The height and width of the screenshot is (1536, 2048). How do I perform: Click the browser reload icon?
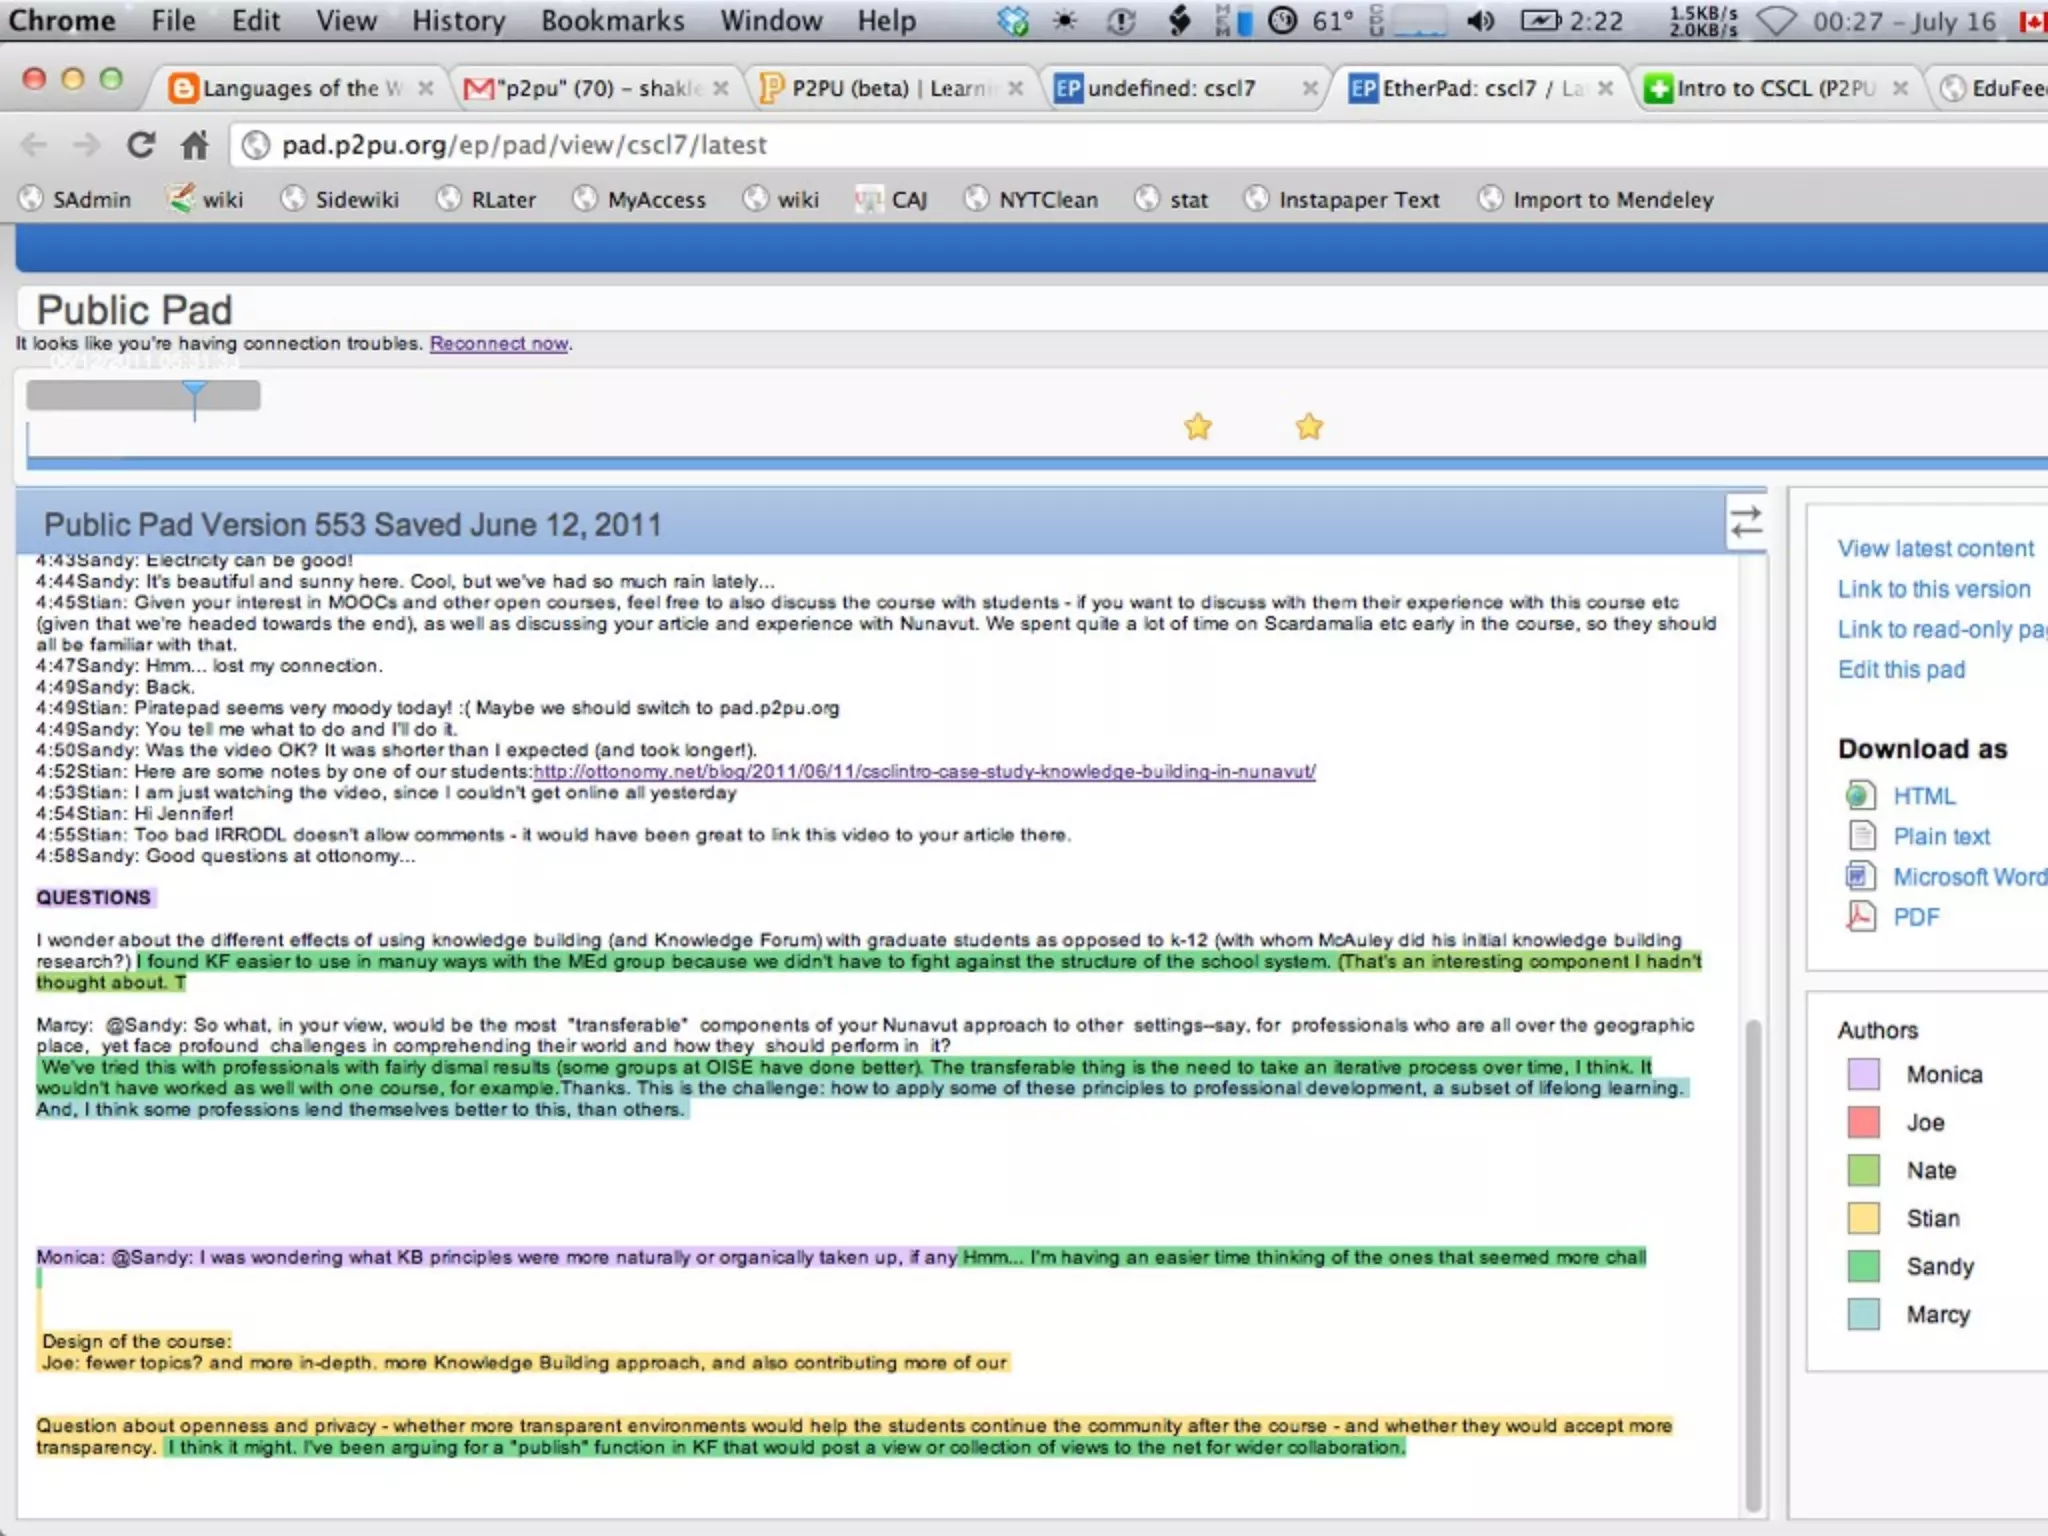[x=141, y=146]
